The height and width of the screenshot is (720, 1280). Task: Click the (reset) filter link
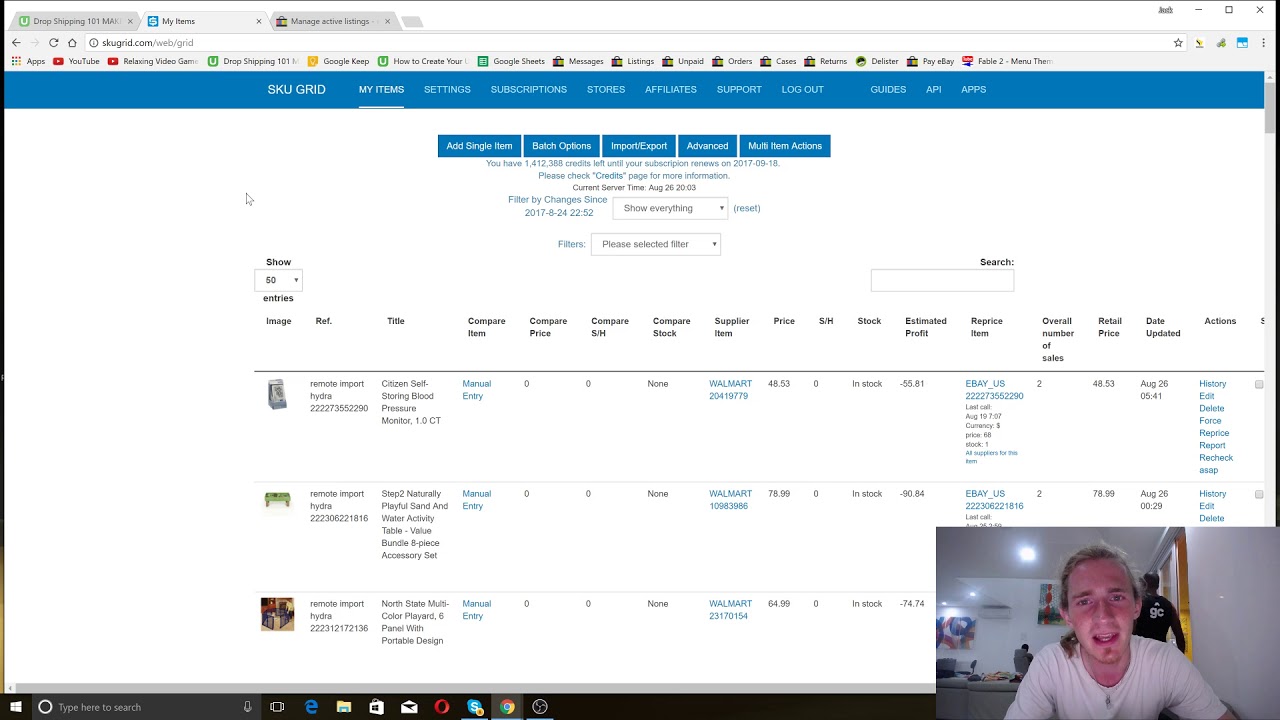(747, 208)
